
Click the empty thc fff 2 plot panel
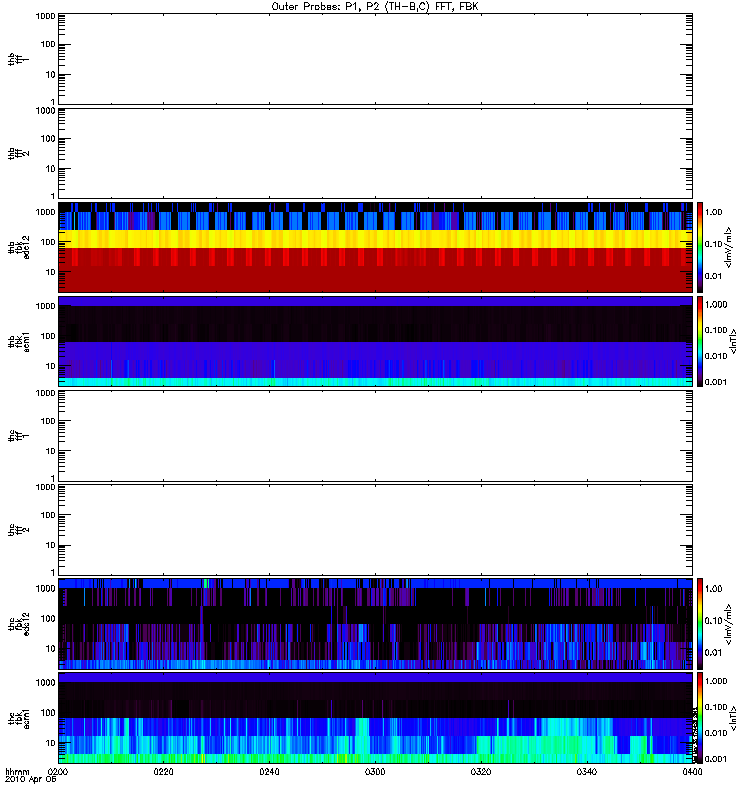click(376, 530)
